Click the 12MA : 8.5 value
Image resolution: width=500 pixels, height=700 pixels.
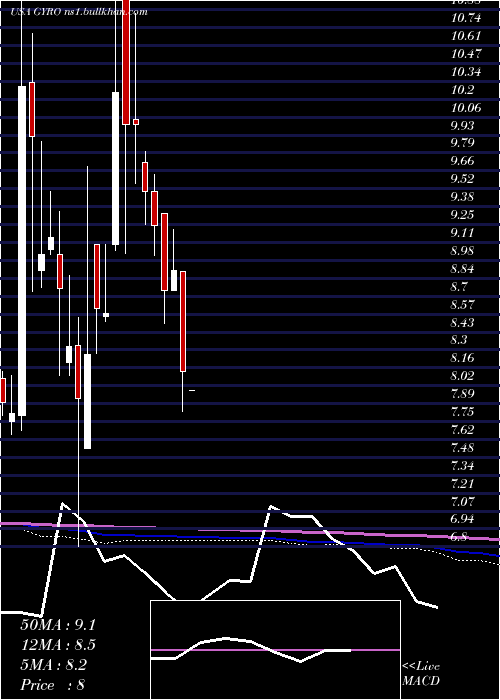[58, 645]
